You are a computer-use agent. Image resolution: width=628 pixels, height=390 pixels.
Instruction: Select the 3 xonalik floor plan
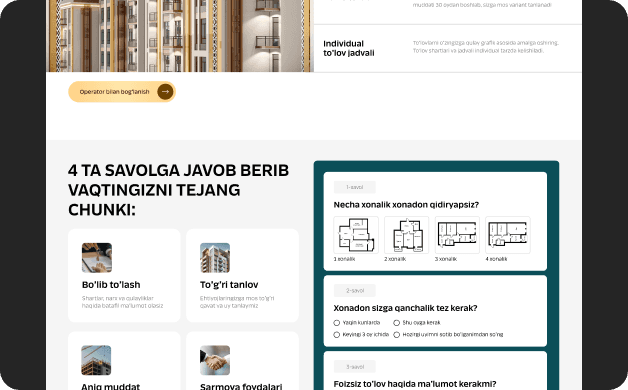click(457, 235)
